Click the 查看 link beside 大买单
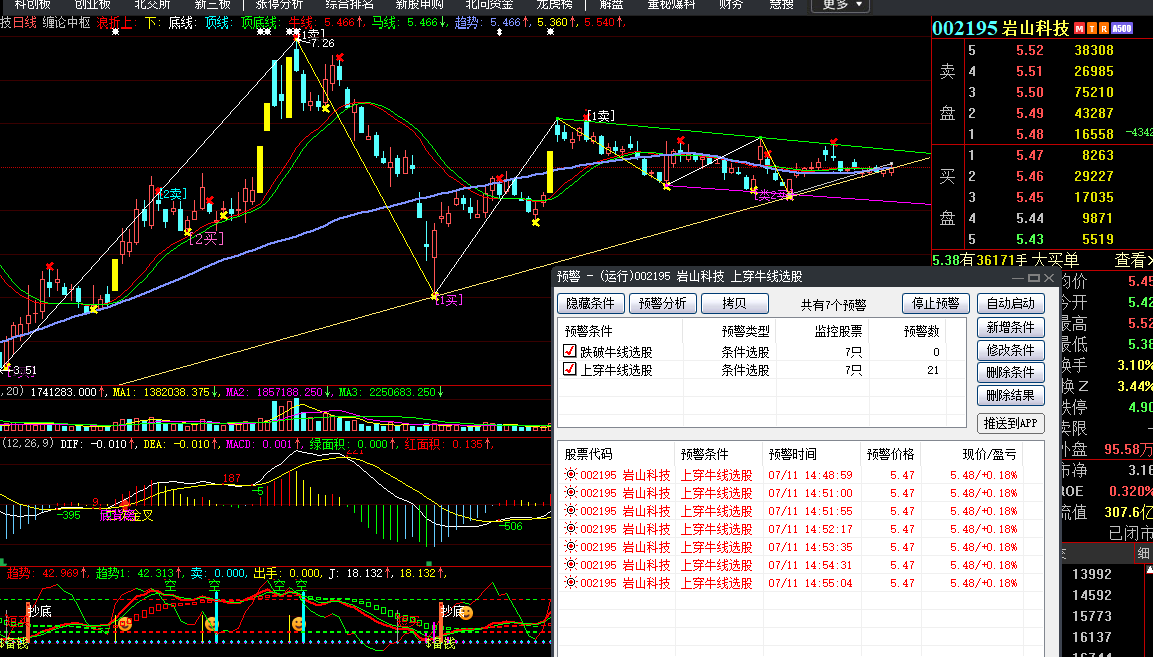The image size is (1153, 657). [1133, 260]
